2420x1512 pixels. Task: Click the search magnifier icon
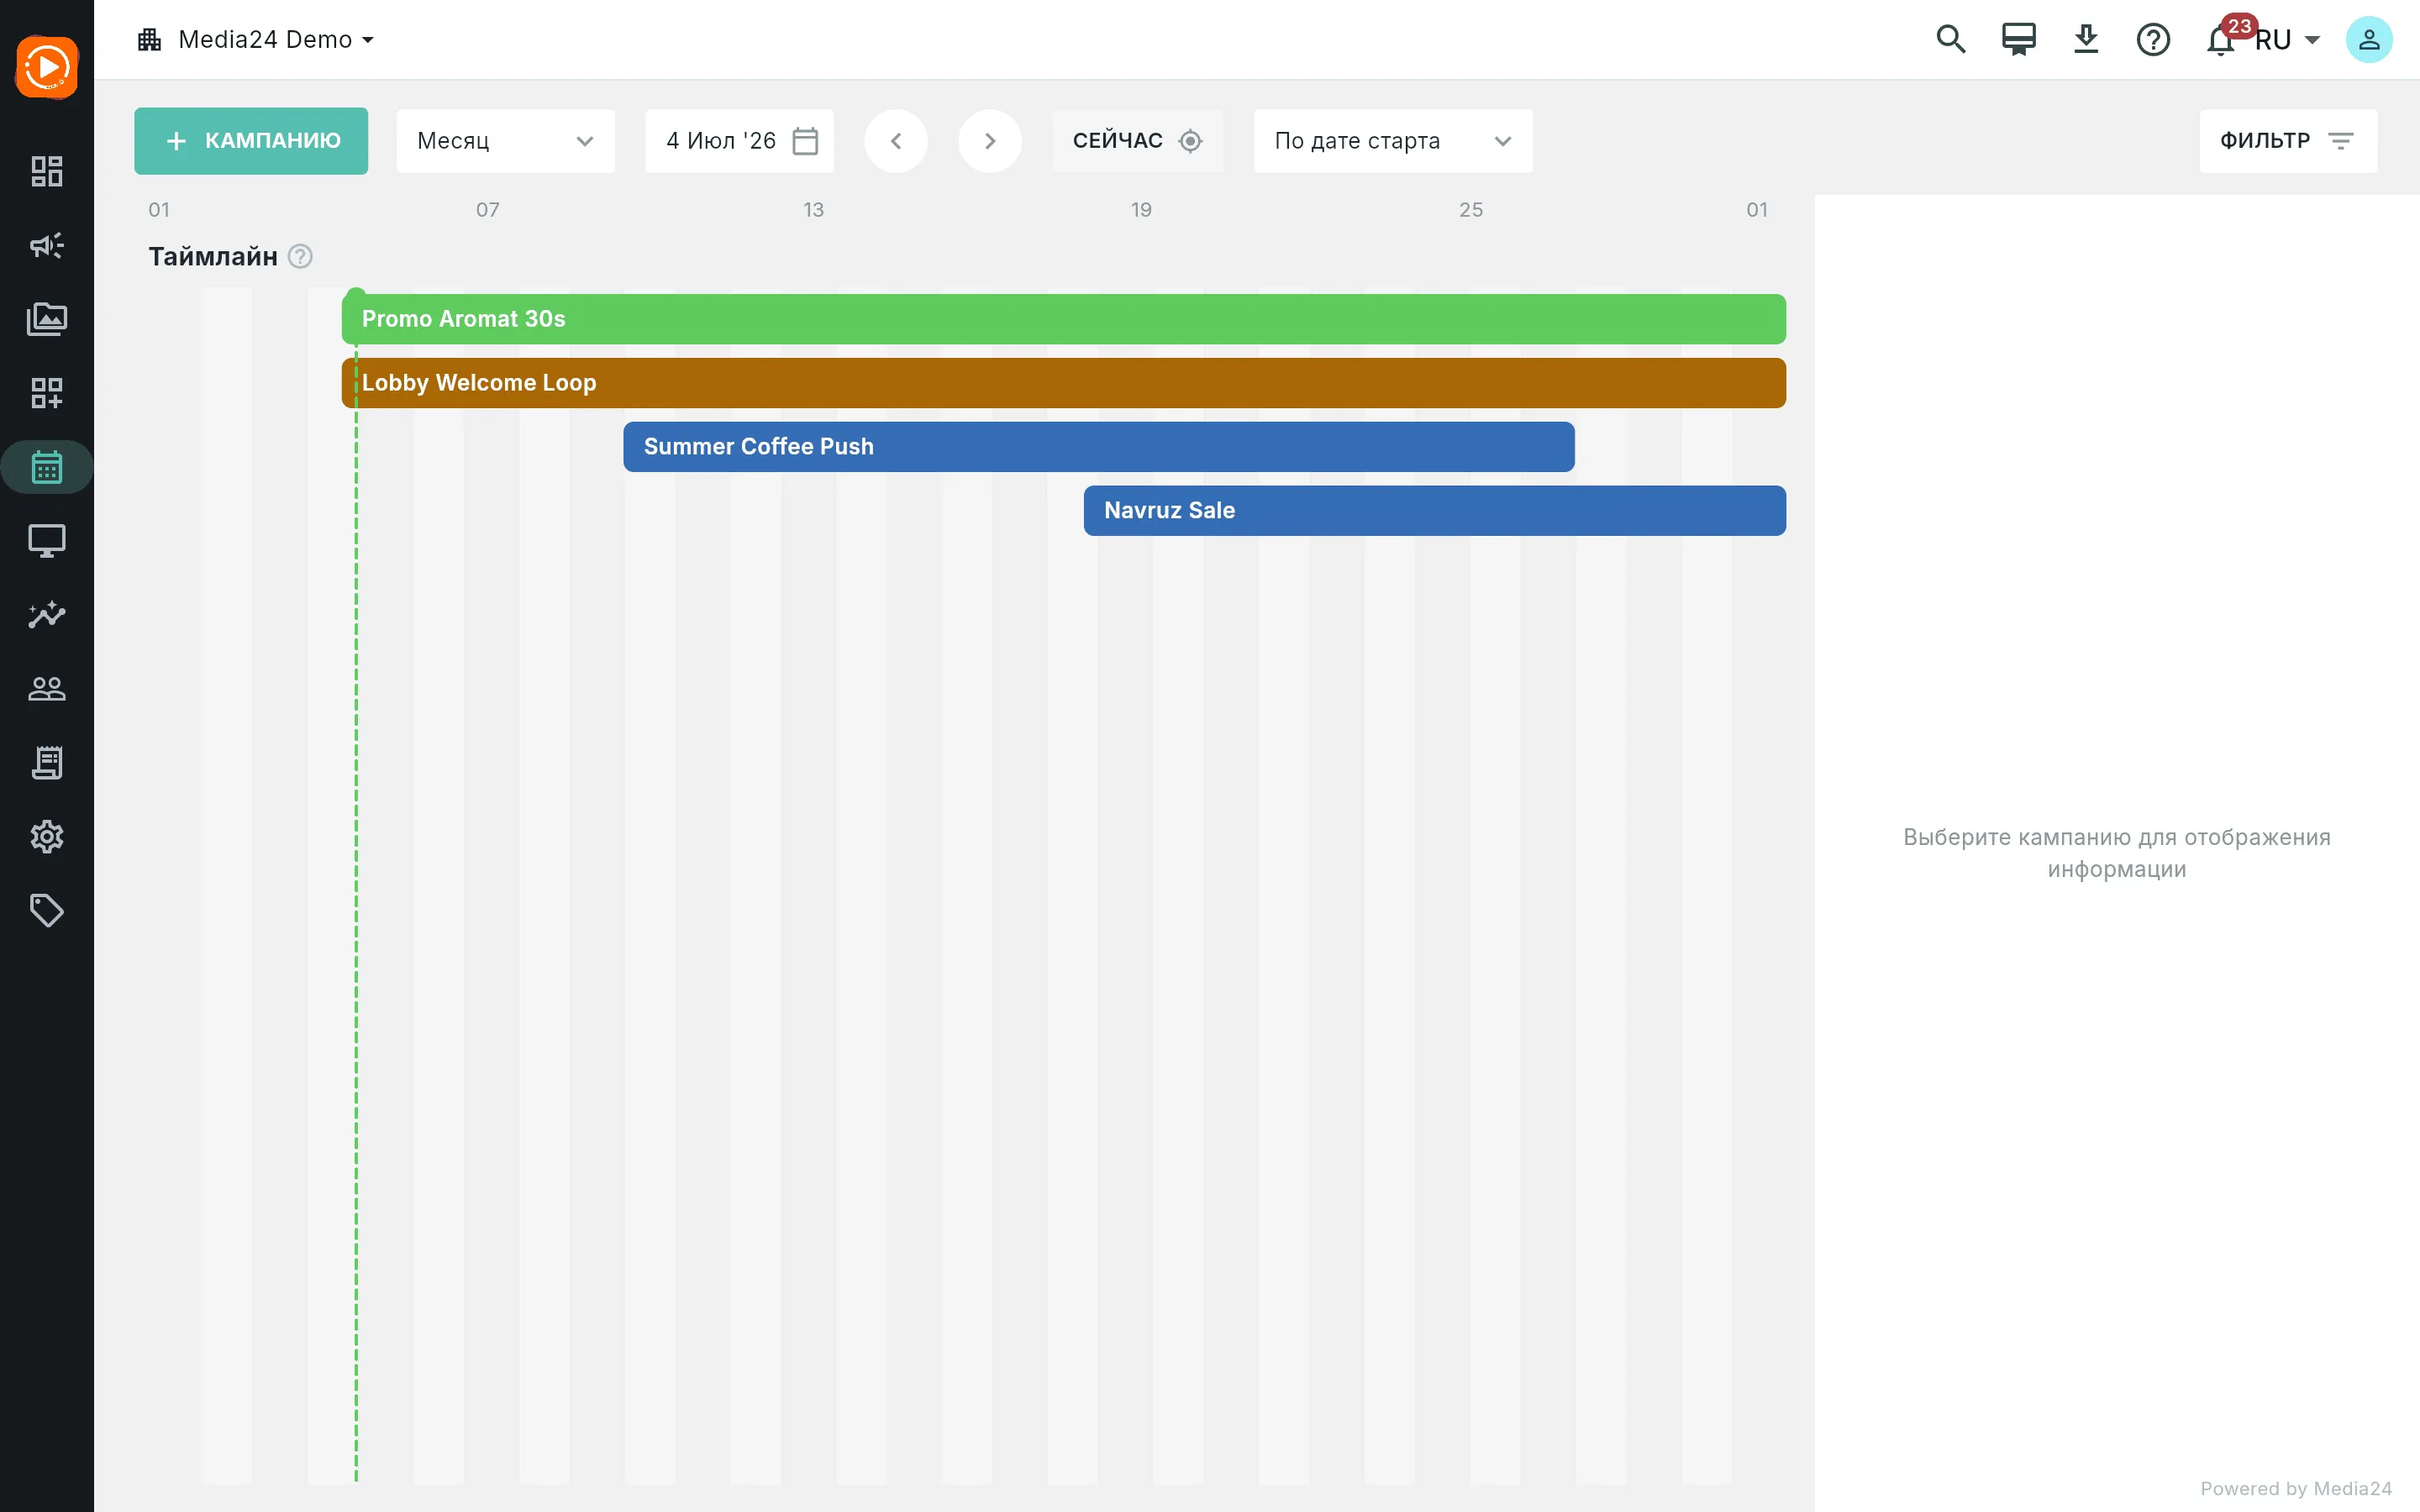click(x=1950, y=39)
